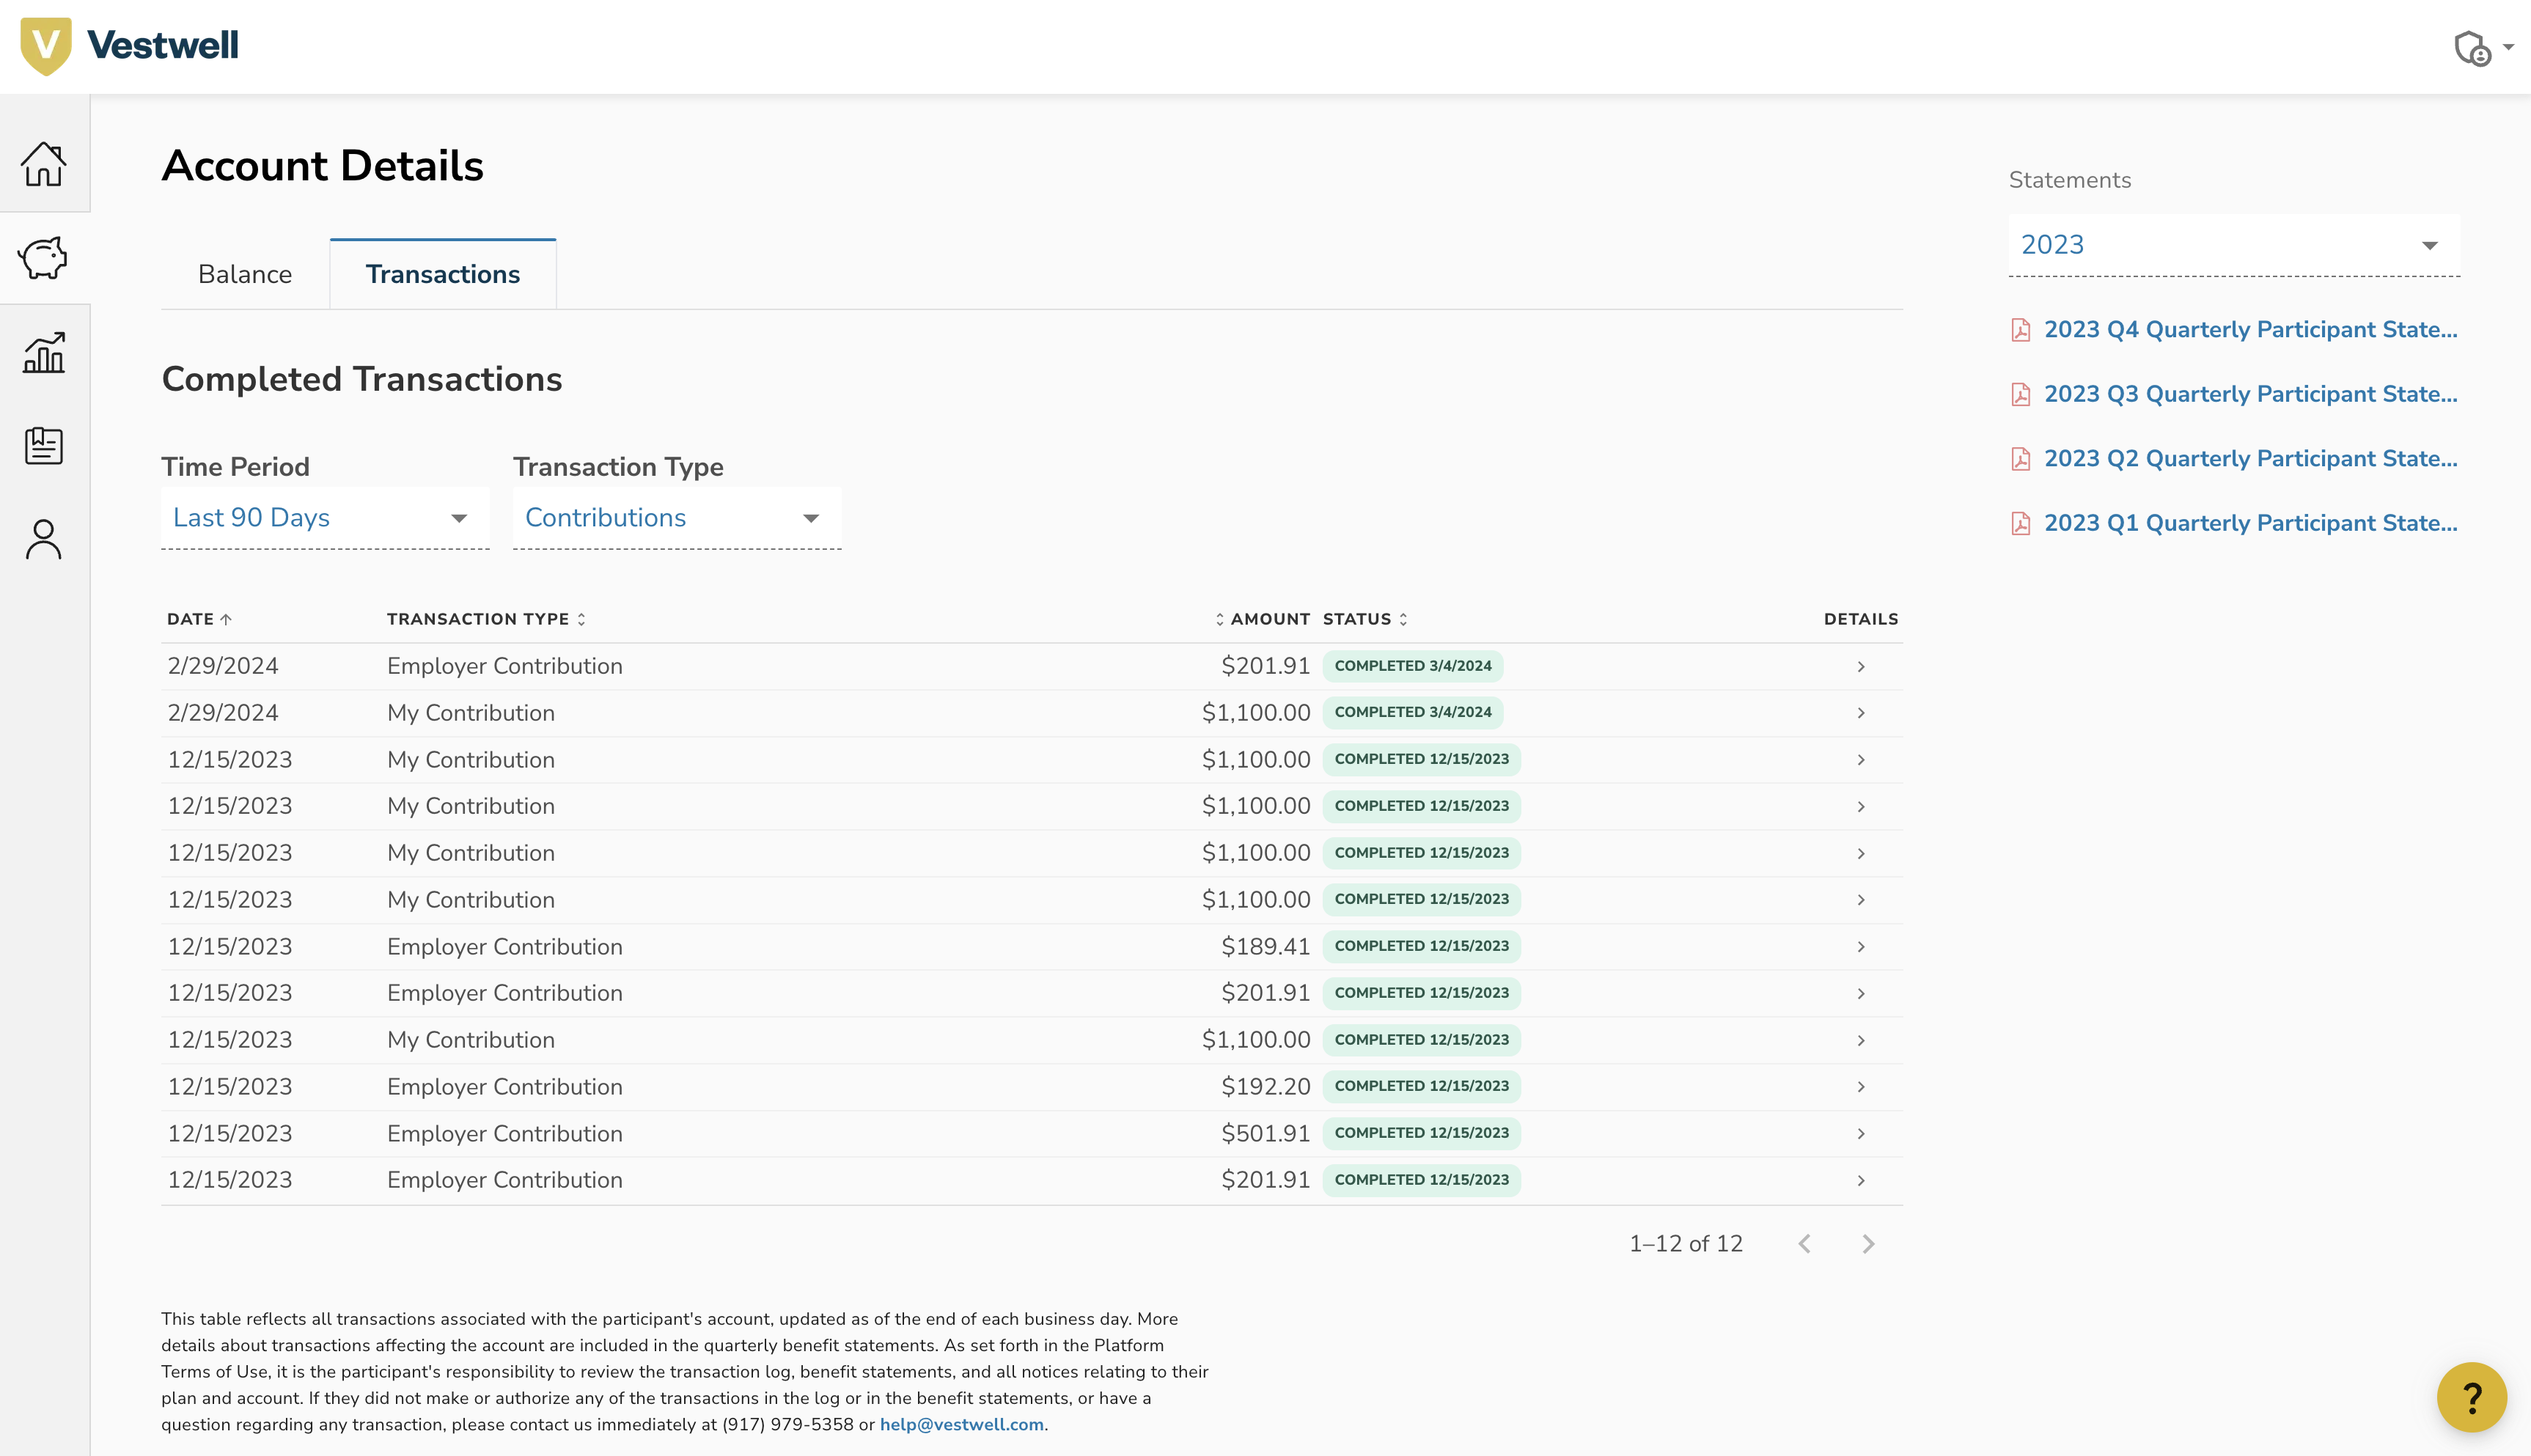Switch to the Balance tab
This screenshot has height=1456, width=2531.
[245, 274]
